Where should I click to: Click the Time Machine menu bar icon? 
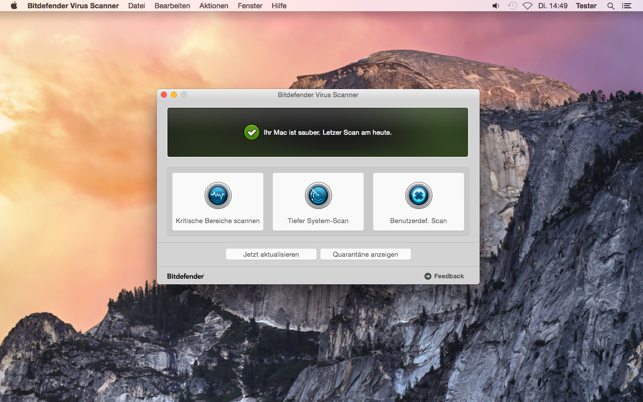[x=512, y=6]
